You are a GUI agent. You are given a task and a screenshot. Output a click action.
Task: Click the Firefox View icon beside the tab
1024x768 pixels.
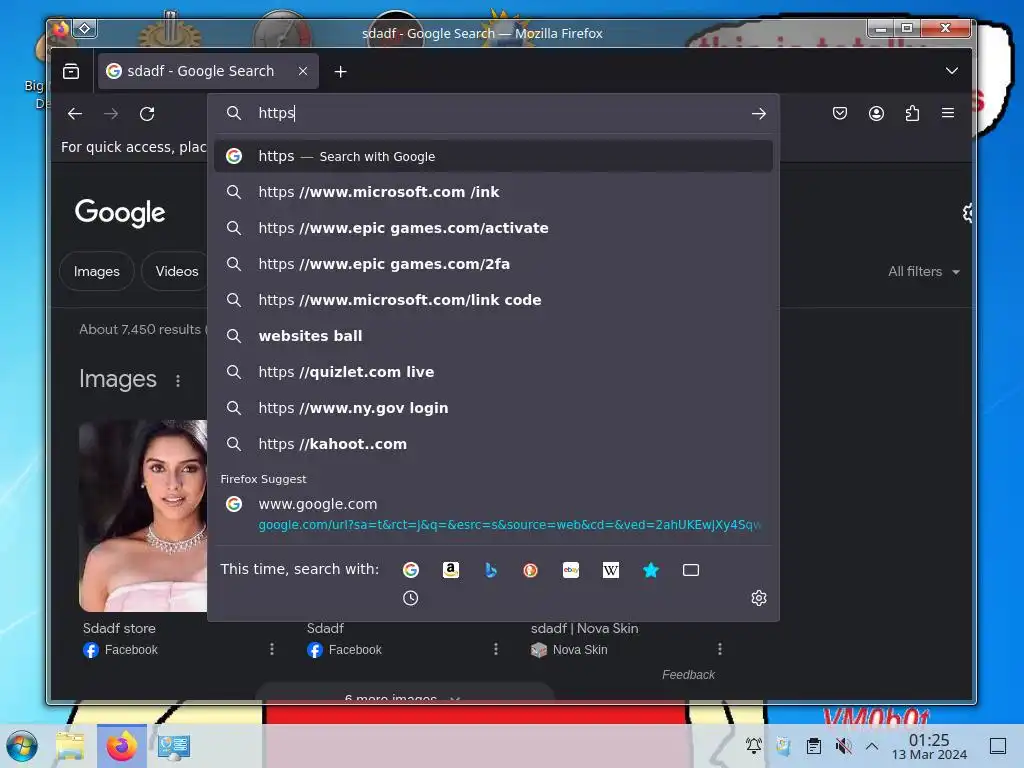(x=71, y=71)
